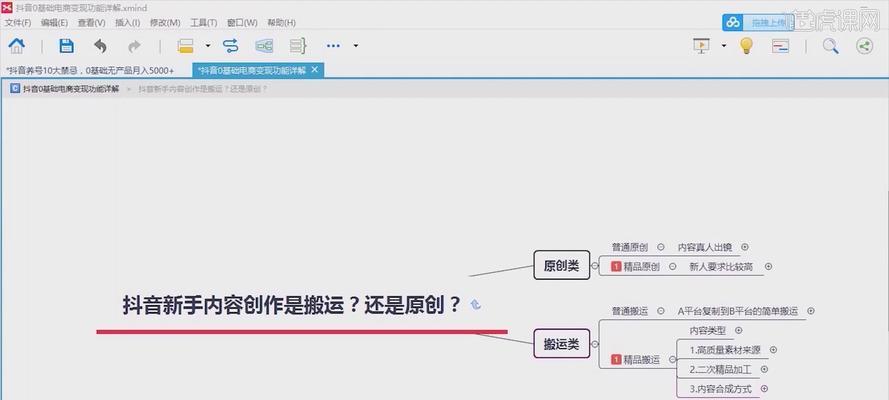
Task: Open the 工具(T) menu
Action: coord(204,23)
